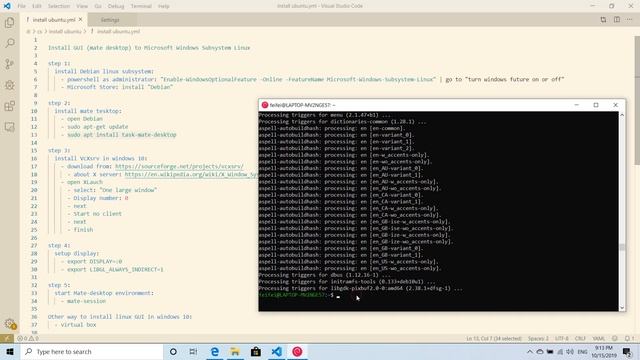Click the 'export DISPLAY=:0' line
640x360 pixels.
point(94,262)
